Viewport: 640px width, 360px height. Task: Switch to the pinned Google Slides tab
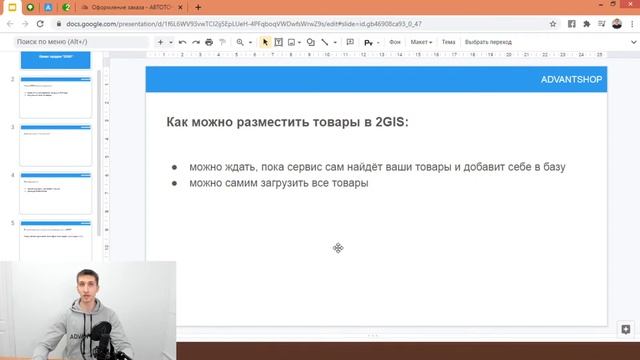pyautogui.click(x=12, y=7)
